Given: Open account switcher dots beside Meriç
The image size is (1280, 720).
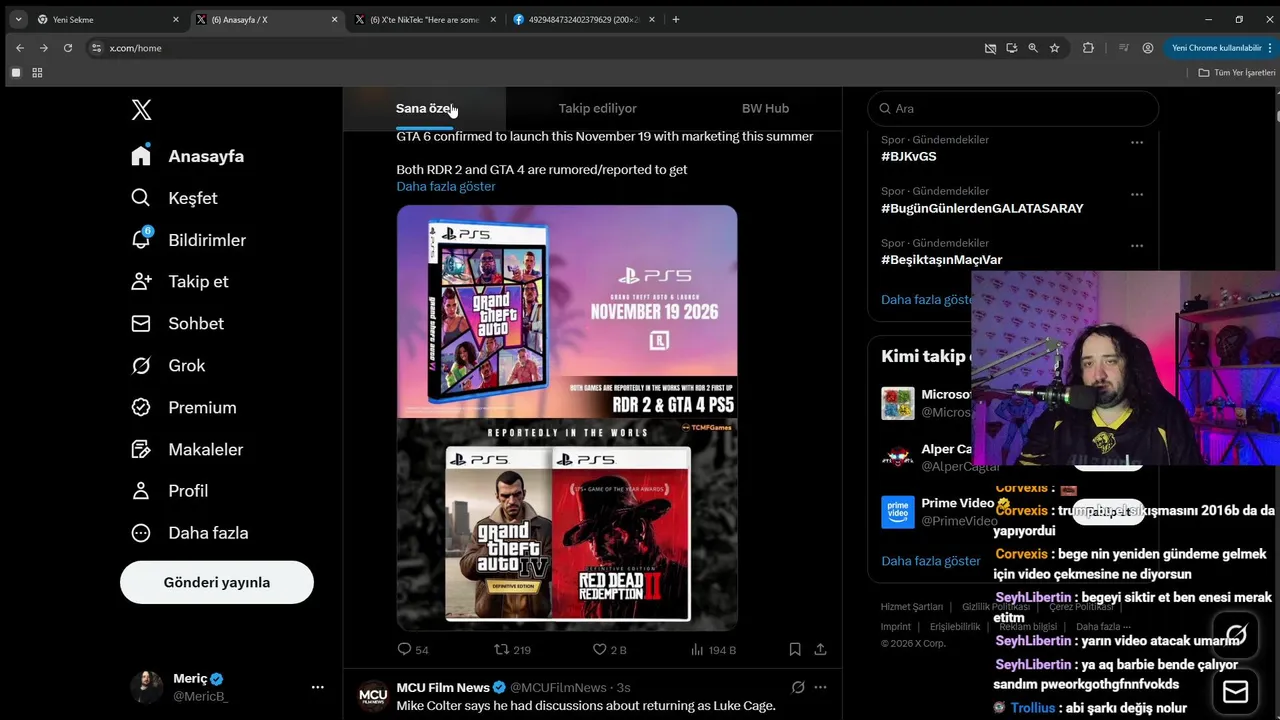Looking at the screenshot, I should pyautogui.click(x=318, y=687).
